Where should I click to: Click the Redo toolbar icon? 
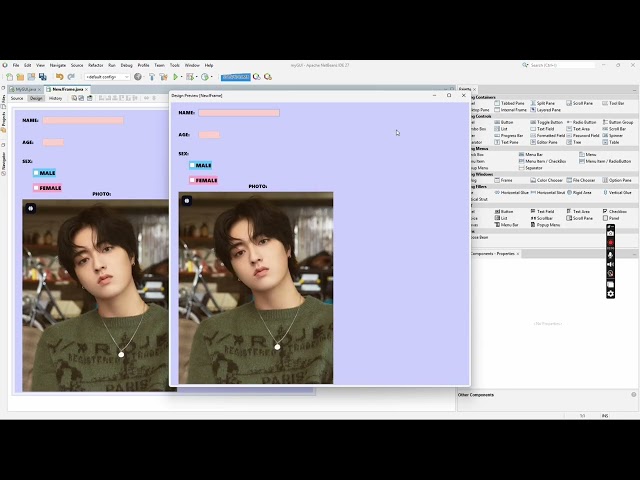[x=71, y=77]
